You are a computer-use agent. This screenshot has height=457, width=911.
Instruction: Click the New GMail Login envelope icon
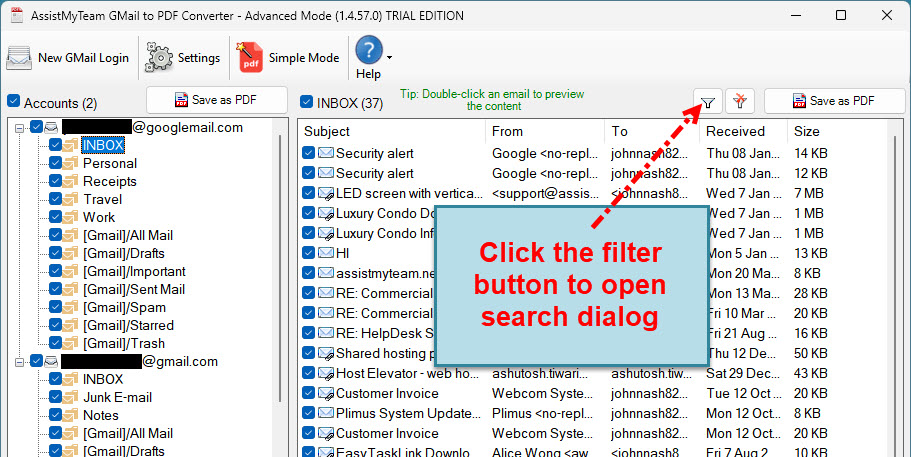19,58
